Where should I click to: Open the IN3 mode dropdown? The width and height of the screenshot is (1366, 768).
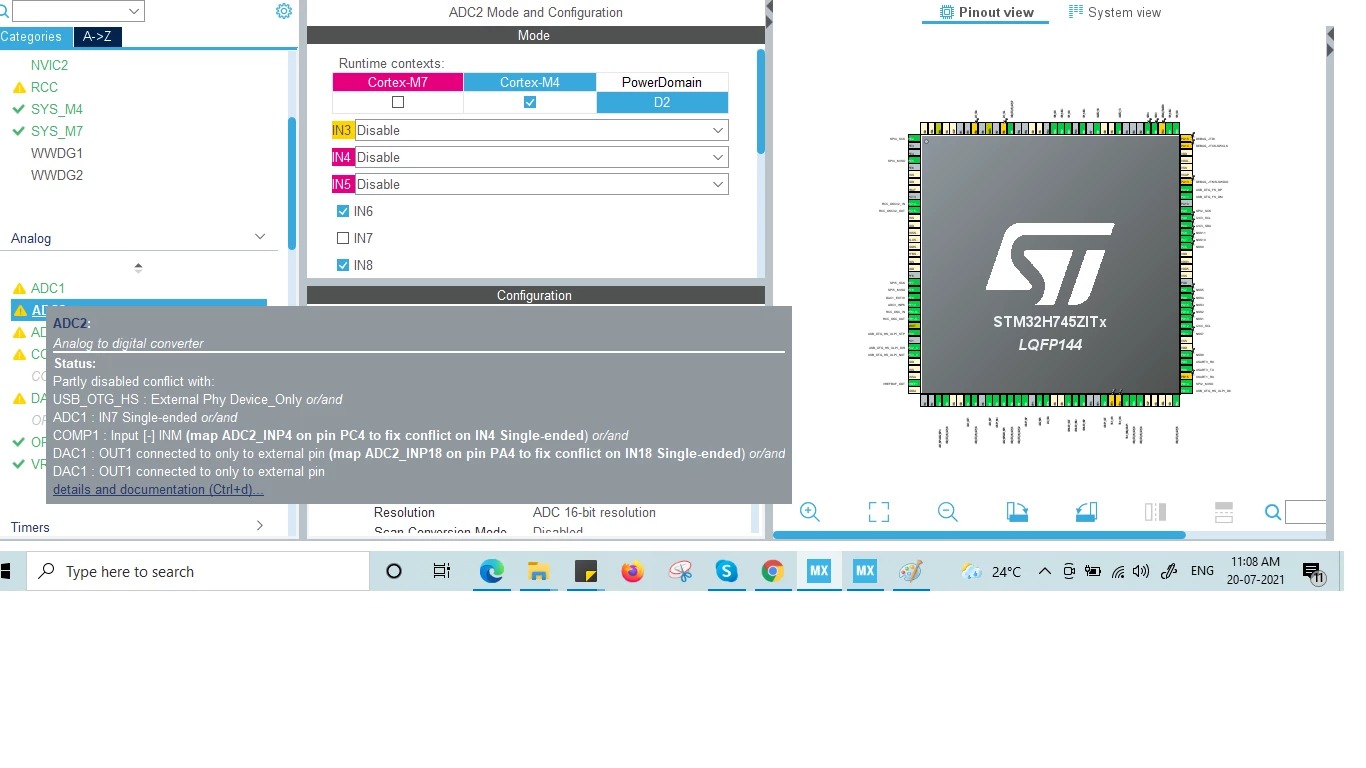[541, 130]
